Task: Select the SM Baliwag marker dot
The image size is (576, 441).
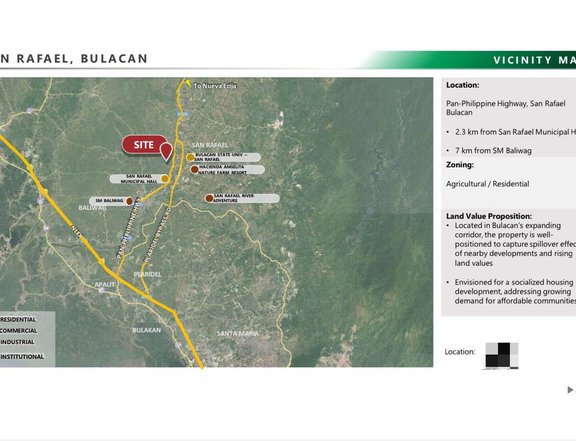Action: 129,201
